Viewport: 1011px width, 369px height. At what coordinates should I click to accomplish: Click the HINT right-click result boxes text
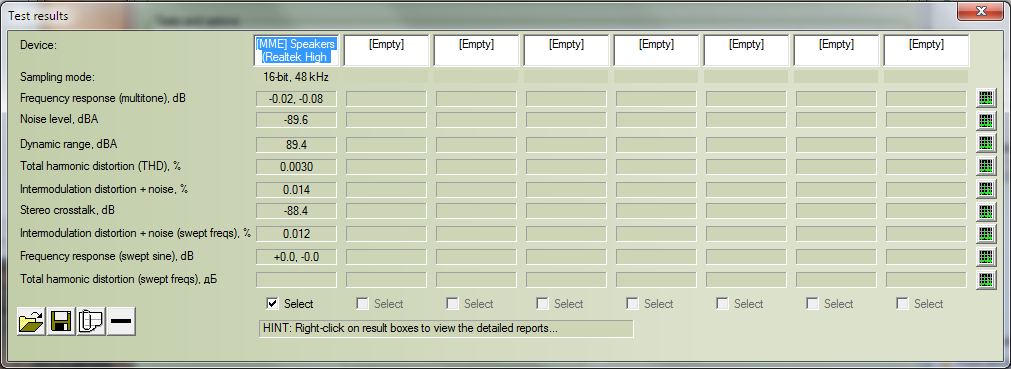click(446, 328)
